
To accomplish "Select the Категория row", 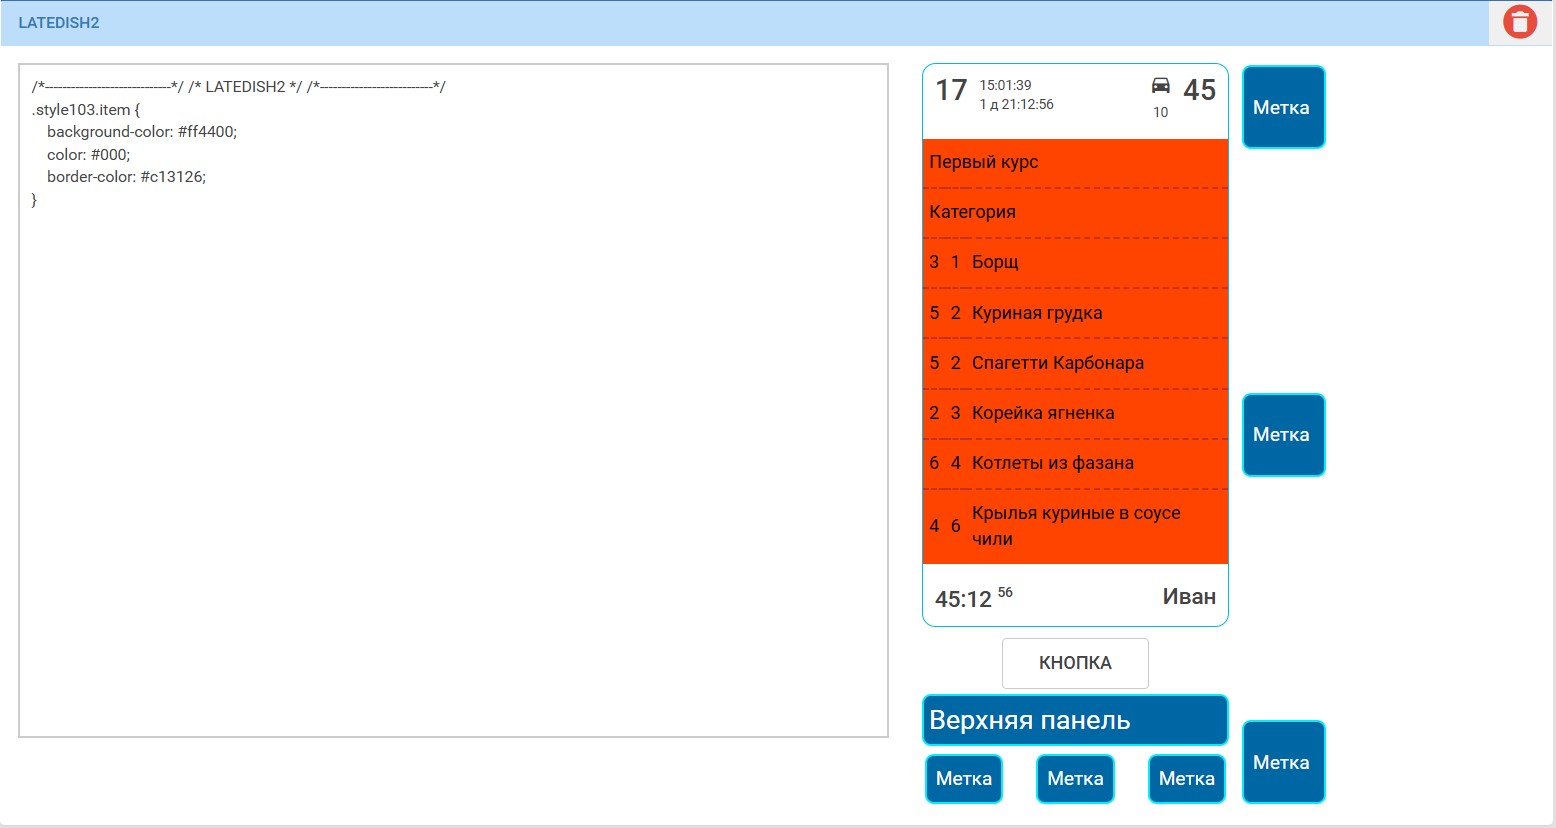I will pyautogui.click(x=1074, y=212).
